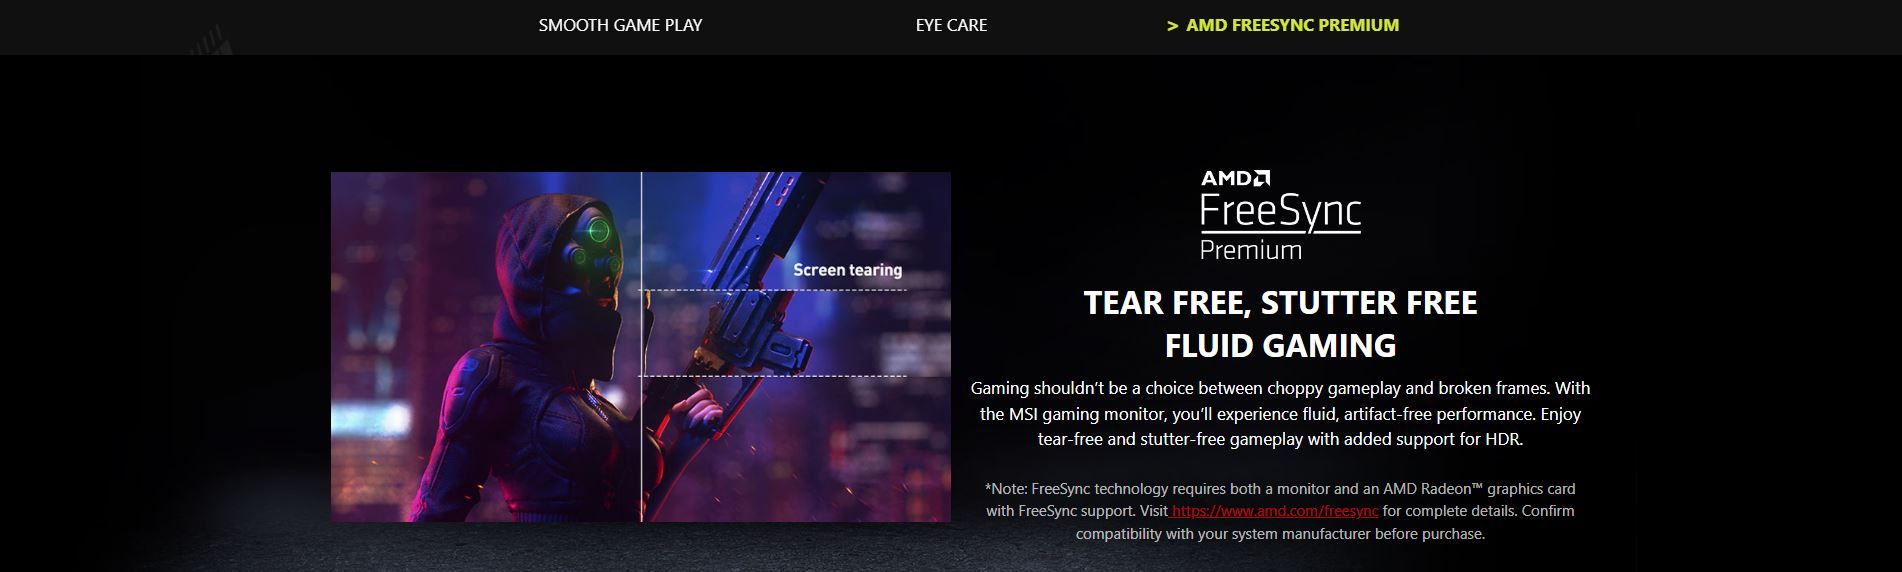Screen dimensions: 1902x572
Task: Click the upper dashed tearing line
Action: coord(773,290)
